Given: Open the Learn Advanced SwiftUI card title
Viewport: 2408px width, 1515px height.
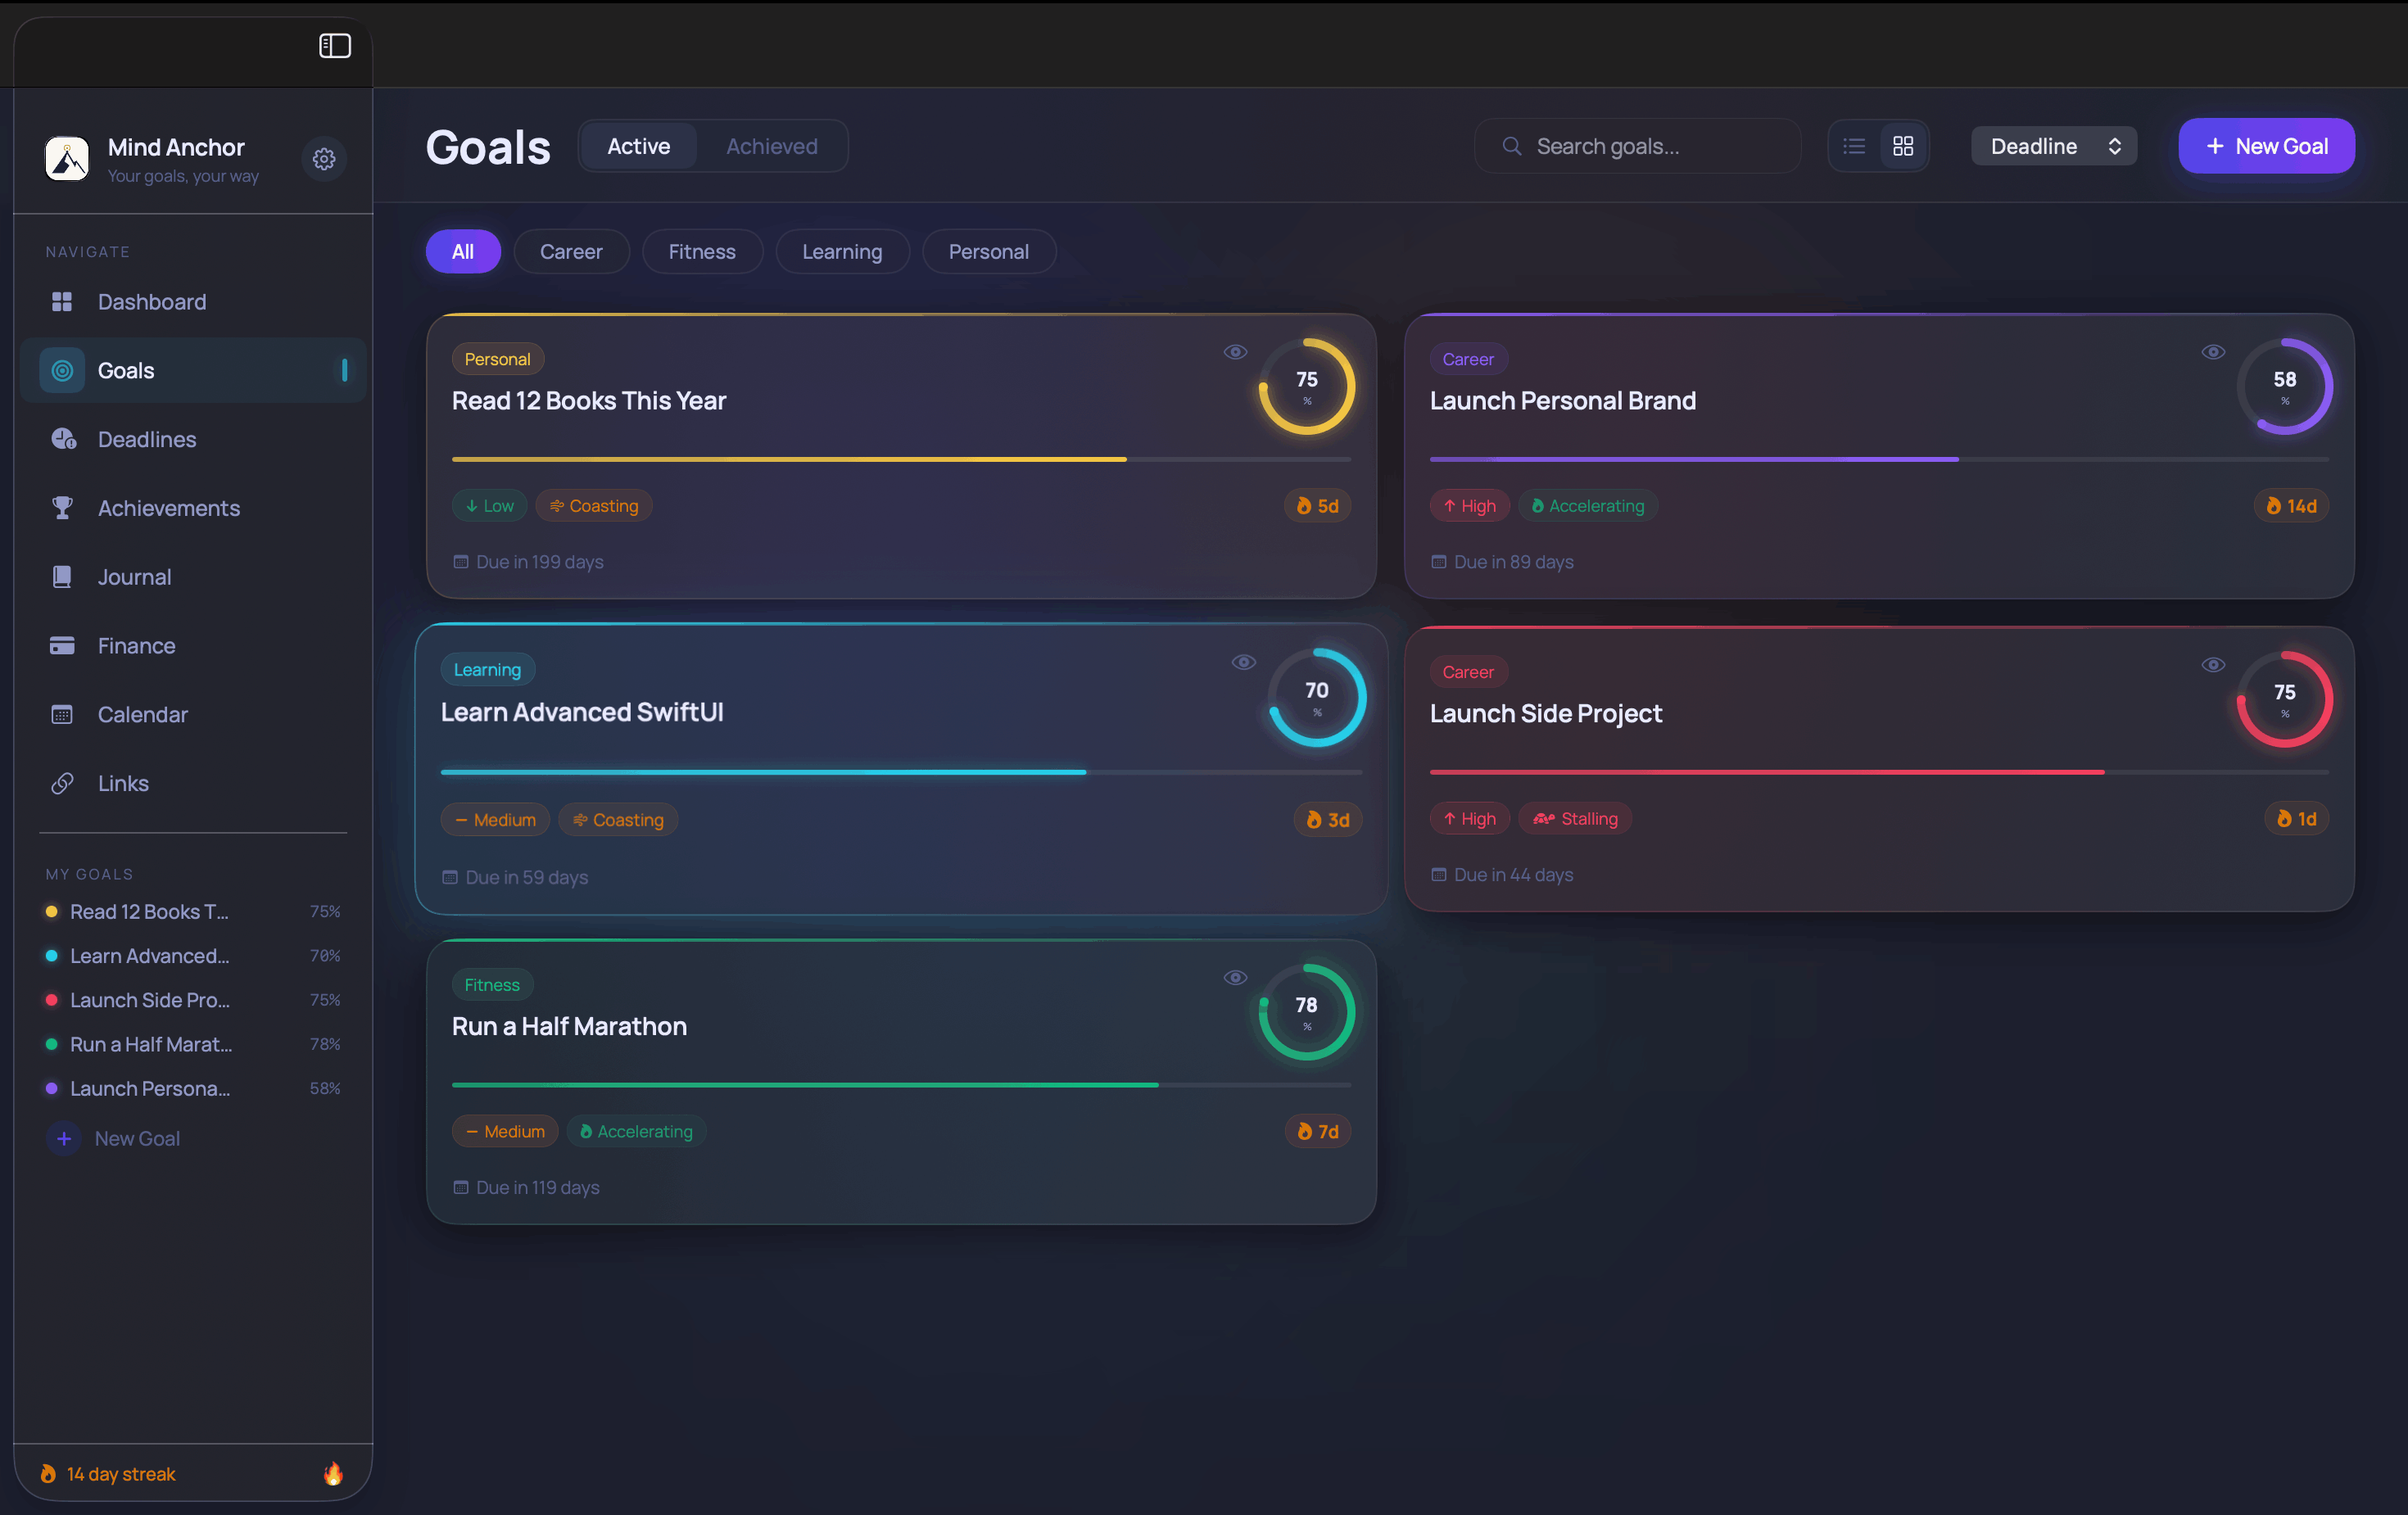Looking at the screenshot, I should pos(582,712).
